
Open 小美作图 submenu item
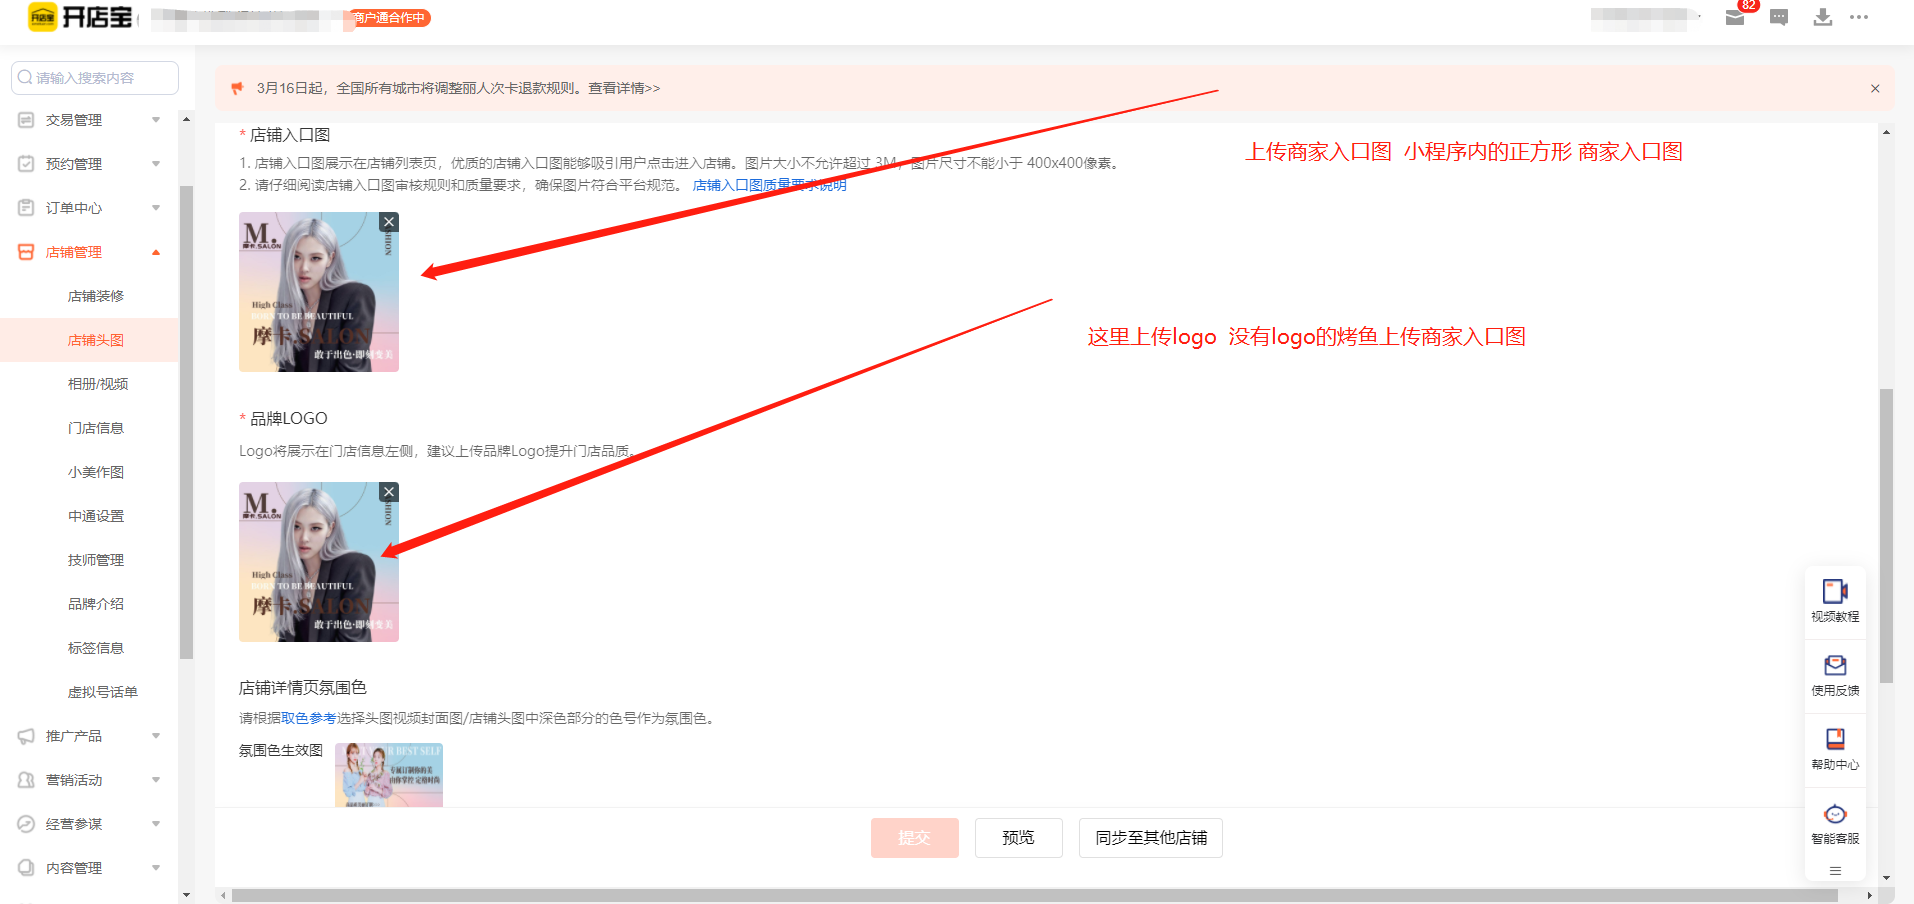96,472
